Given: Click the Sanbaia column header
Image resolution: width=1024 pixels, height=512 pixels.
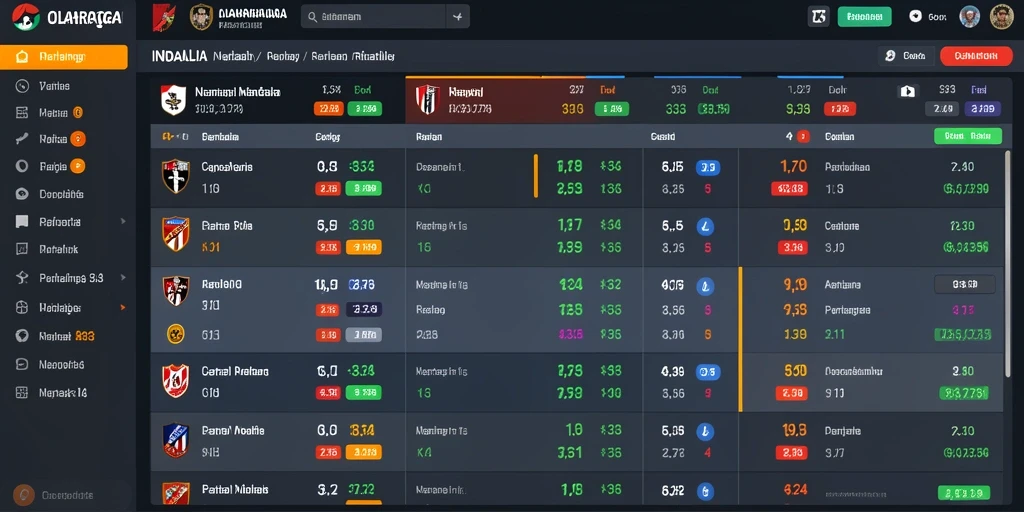Looking at the screenshot, I should [220, 137].
